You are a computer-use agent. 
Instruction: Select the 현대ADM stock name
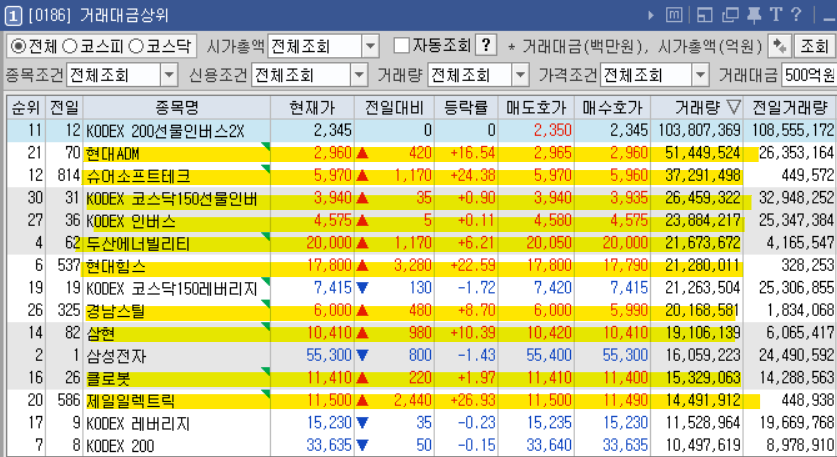(113, 154)
